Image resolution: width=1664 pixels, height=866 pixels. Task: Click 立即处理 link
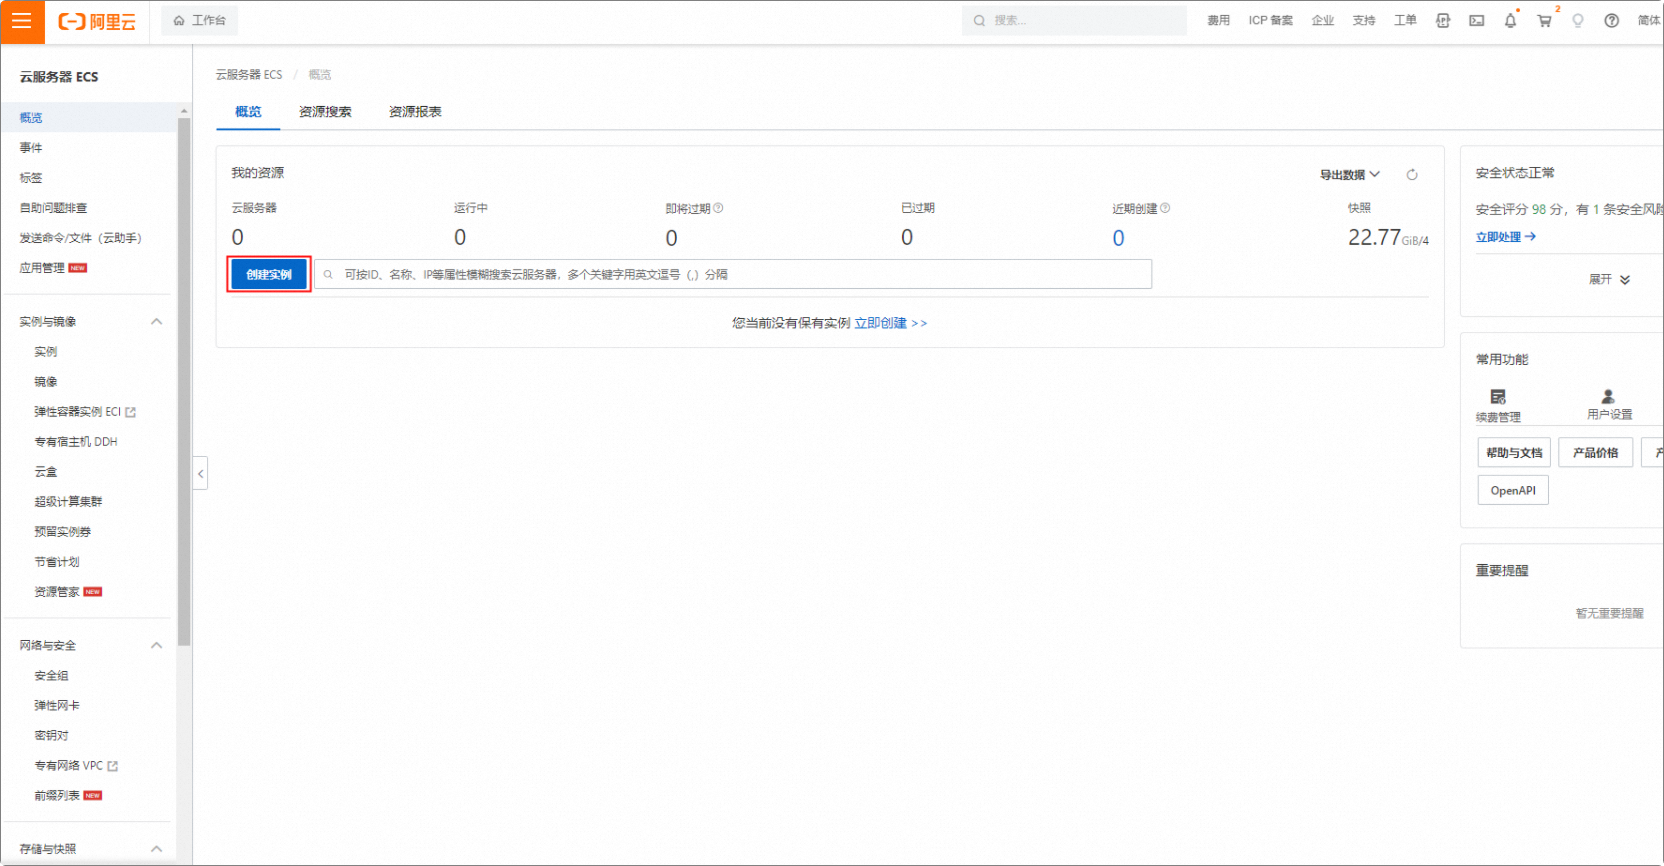click(x=1498, y=237)
